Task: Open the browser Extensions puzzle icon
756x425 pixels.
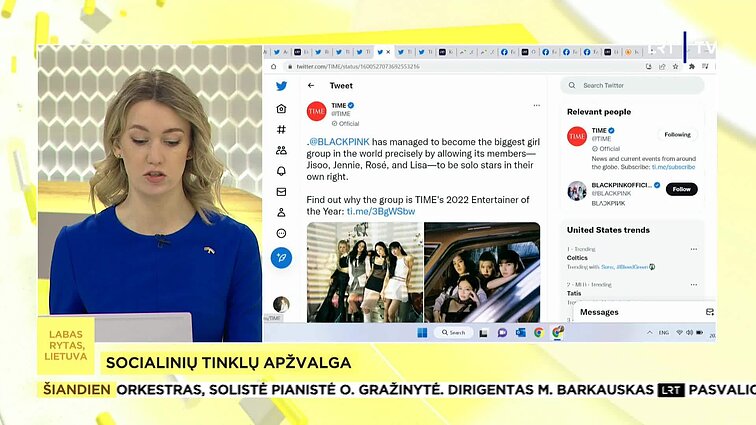Action: [x=691, y=67]
